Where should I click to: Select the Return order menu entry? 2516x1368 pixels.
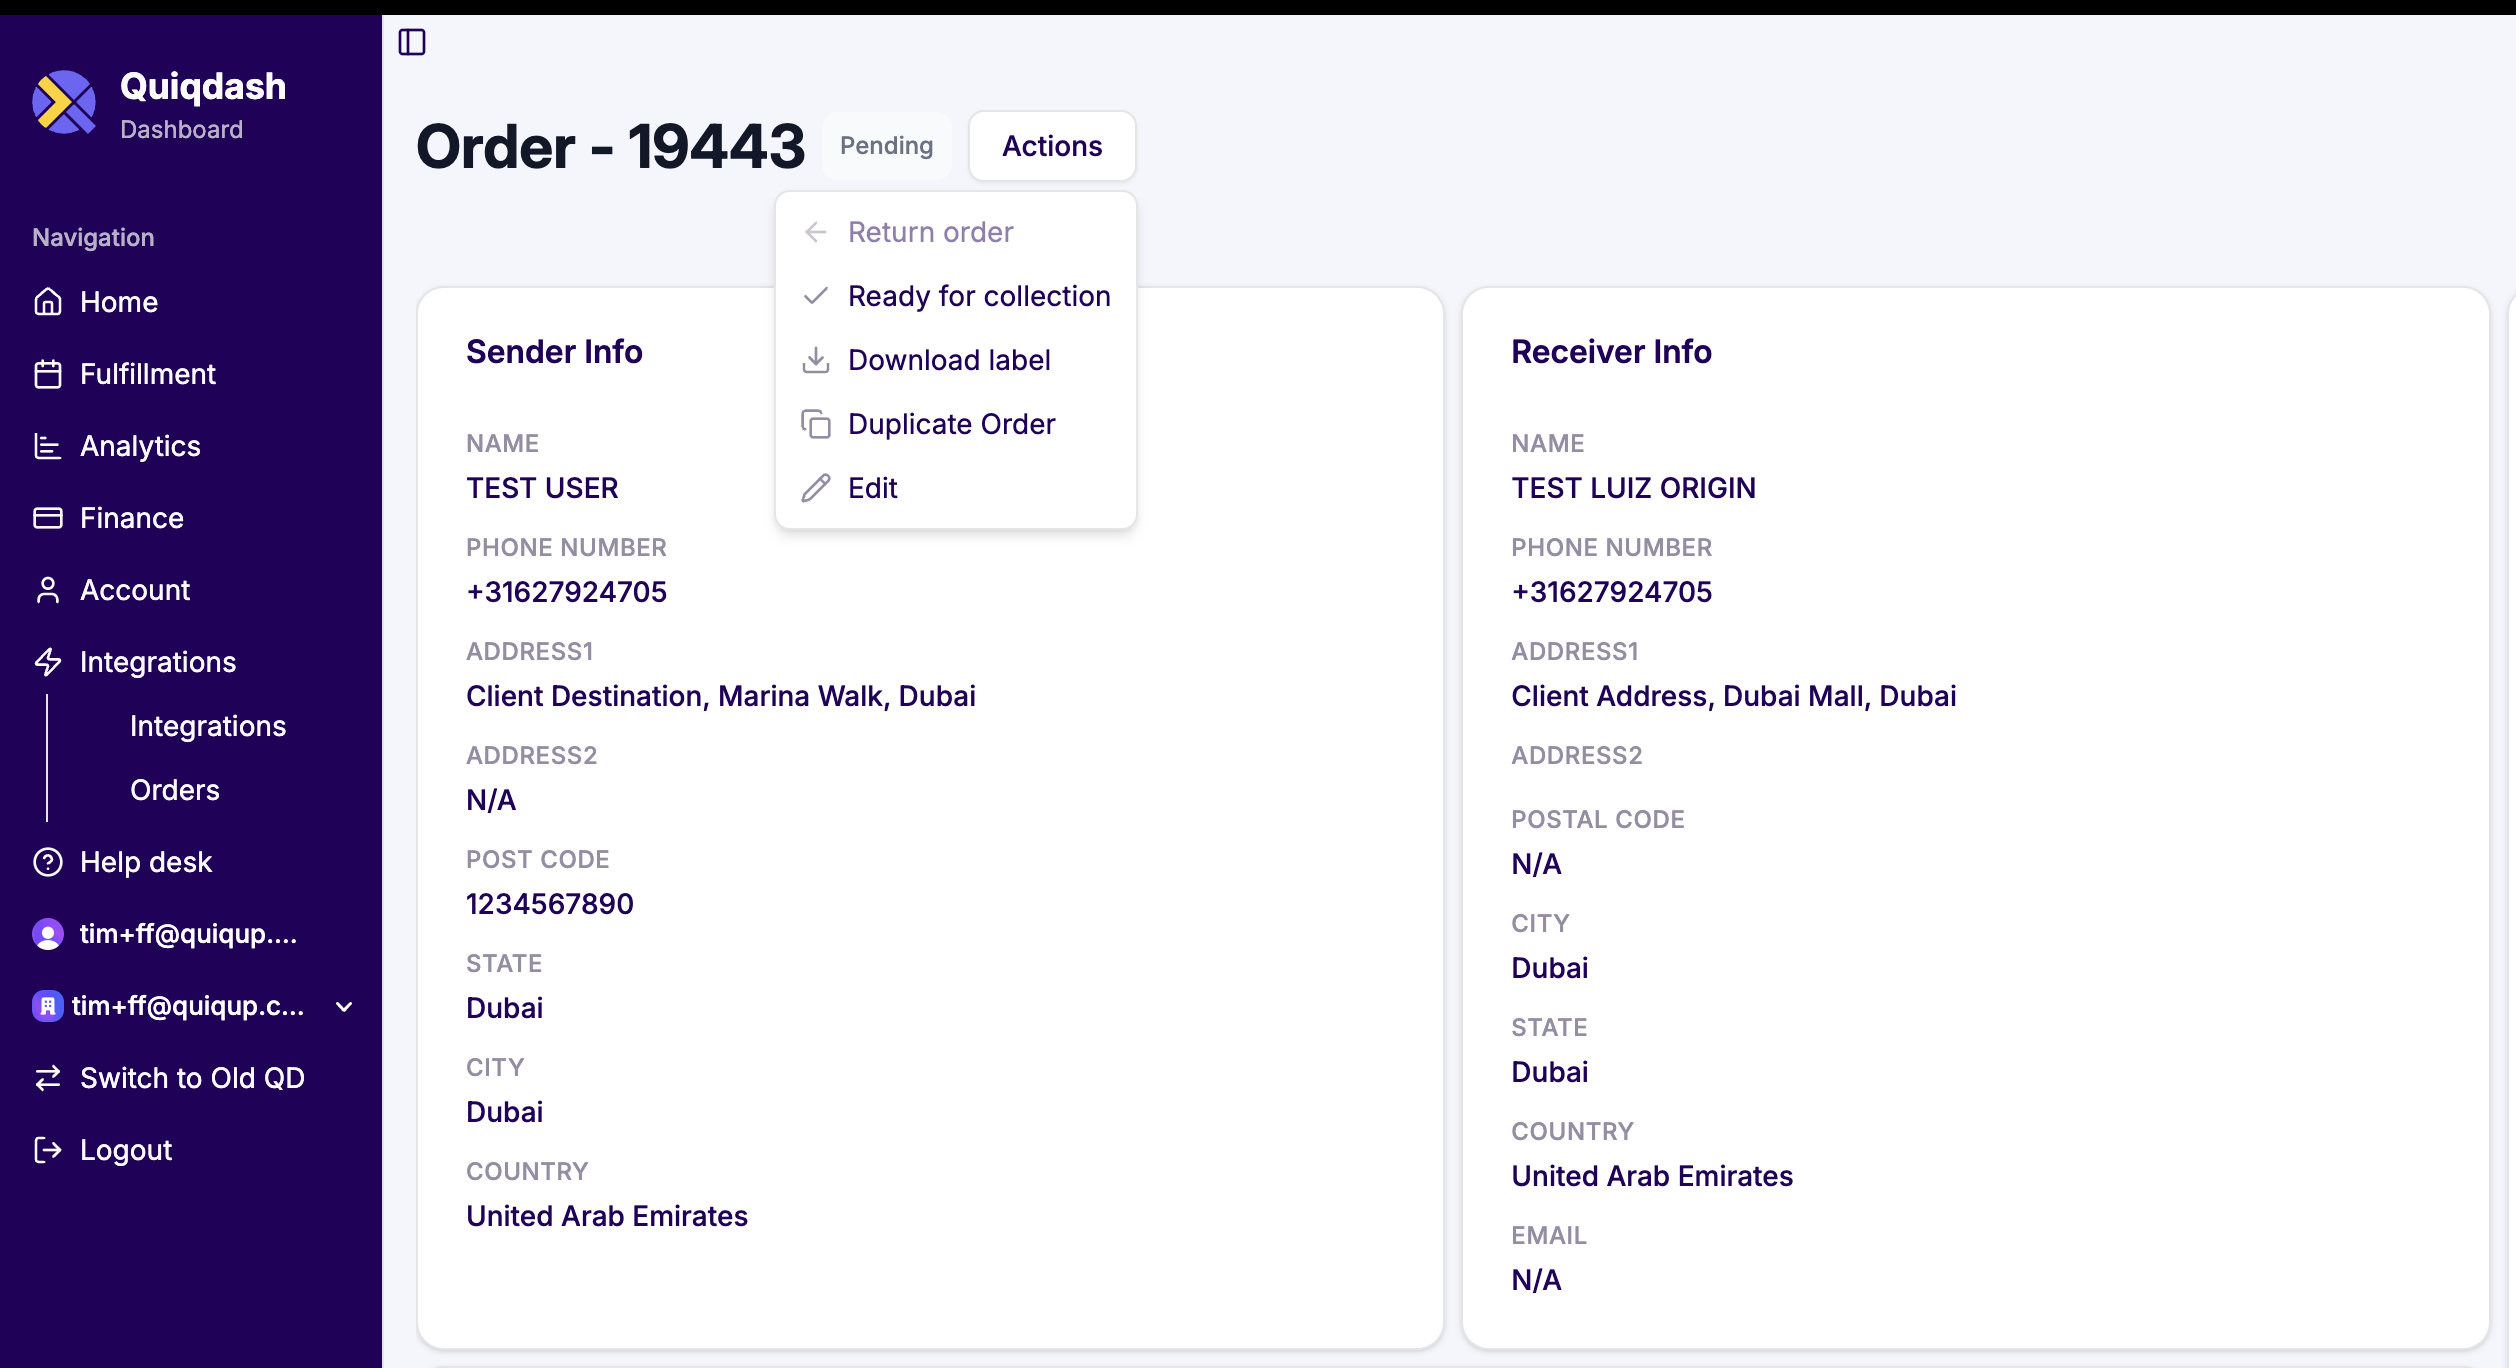click(930, 231)
